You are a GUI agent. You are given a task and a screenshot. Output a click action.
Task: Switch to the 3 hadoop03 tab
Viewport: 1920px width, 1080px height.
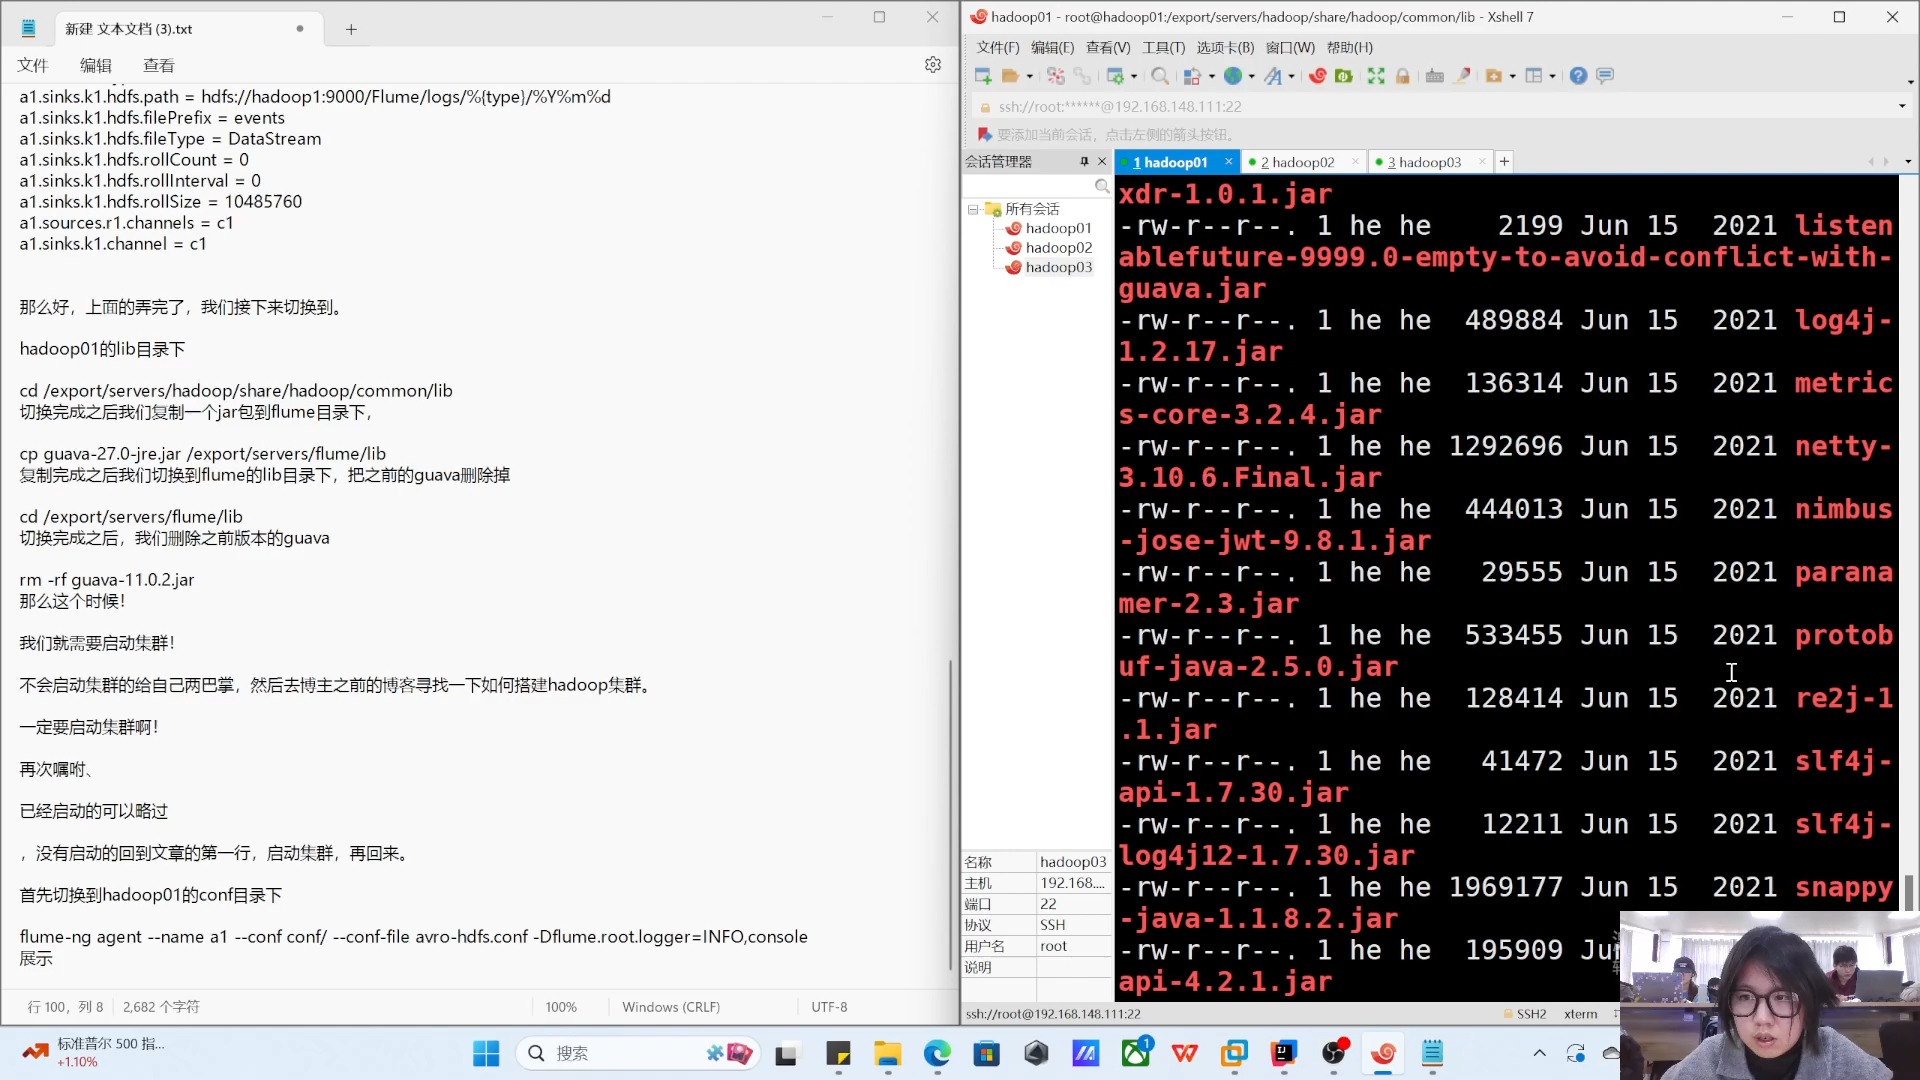click(1424, 162)
